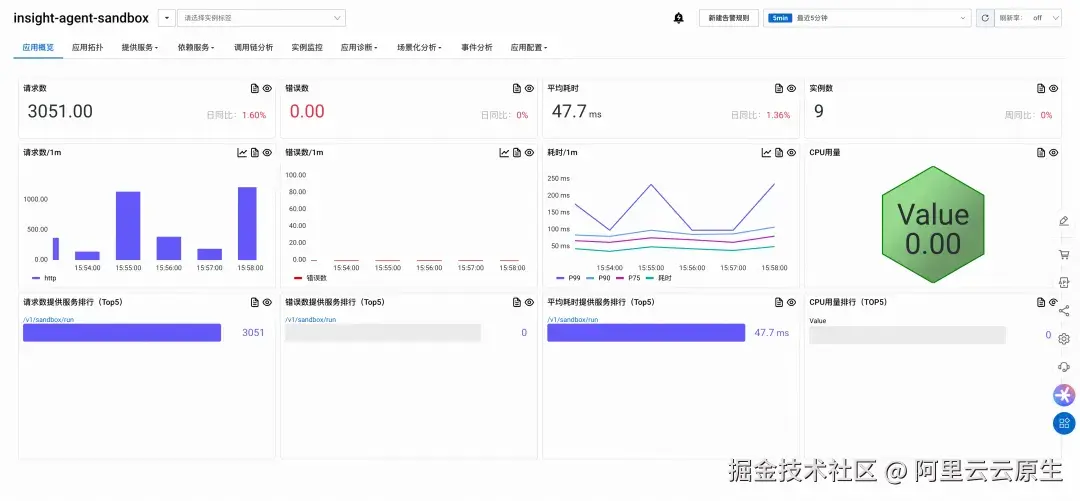Open the 请选择实例标签 dropdown
Screen dimensions: 1080x501
coord(262,18)
